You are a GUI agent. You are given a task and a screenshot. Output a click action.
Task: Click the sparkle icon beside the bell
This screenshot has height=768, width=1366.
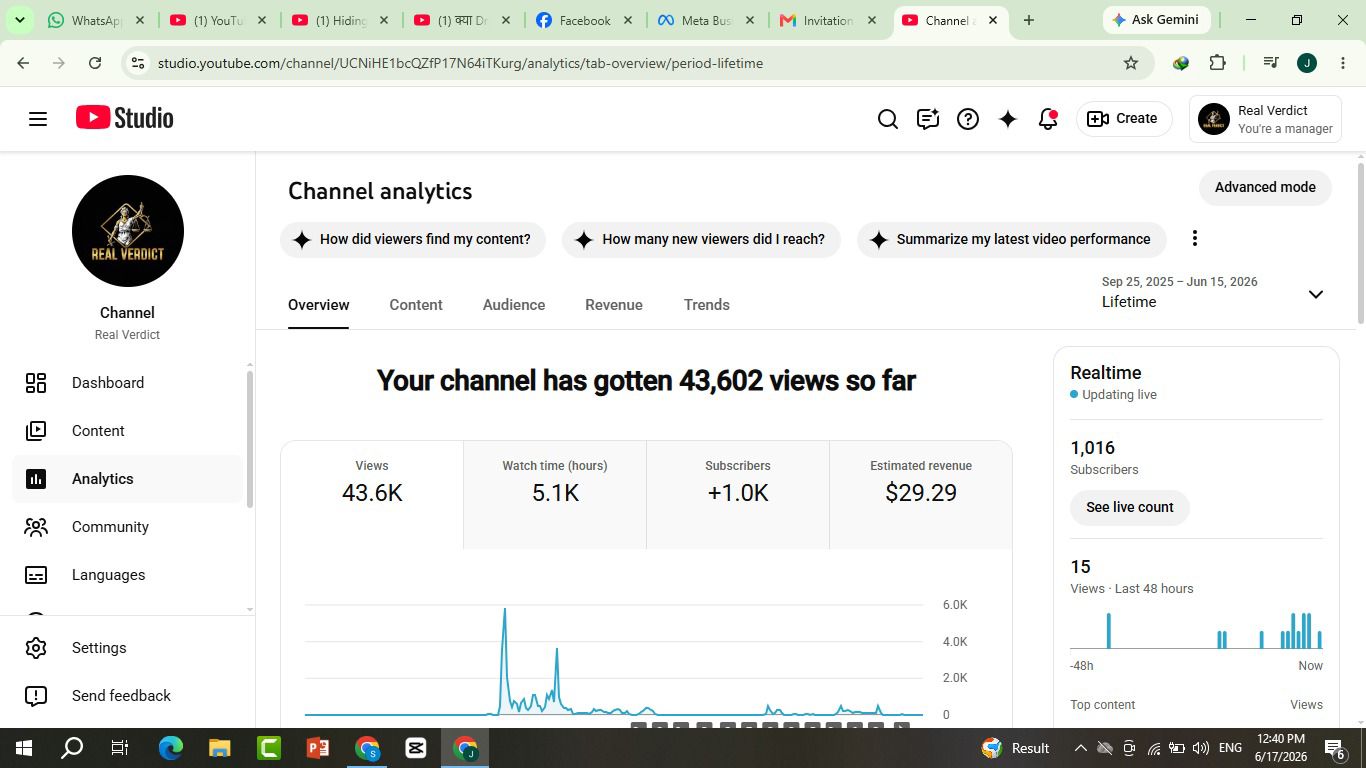click(x=1008, y=119)
